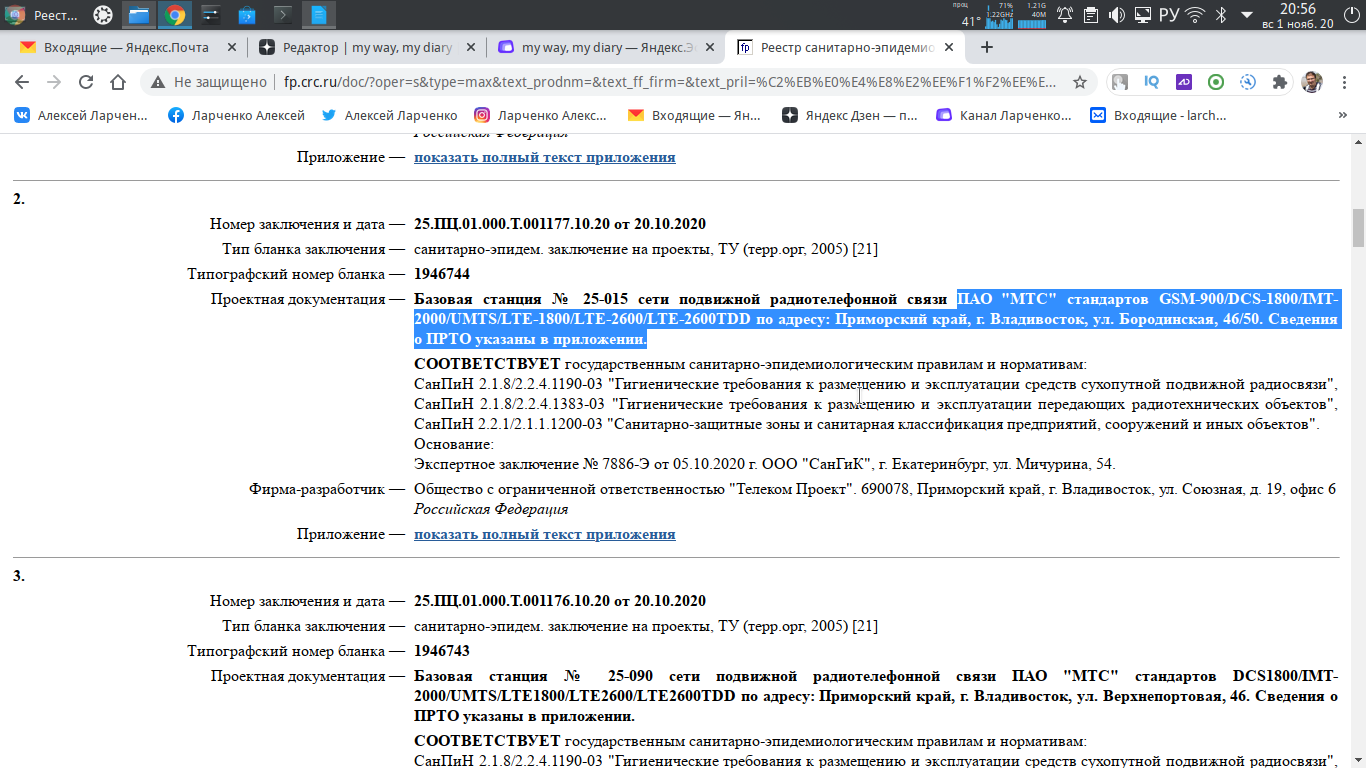Click conclusion number 25.ПЦ.01.000.Т.001177.10.20
The width and height of the screenshot is (1366, 768).
[x=560, y=224]
